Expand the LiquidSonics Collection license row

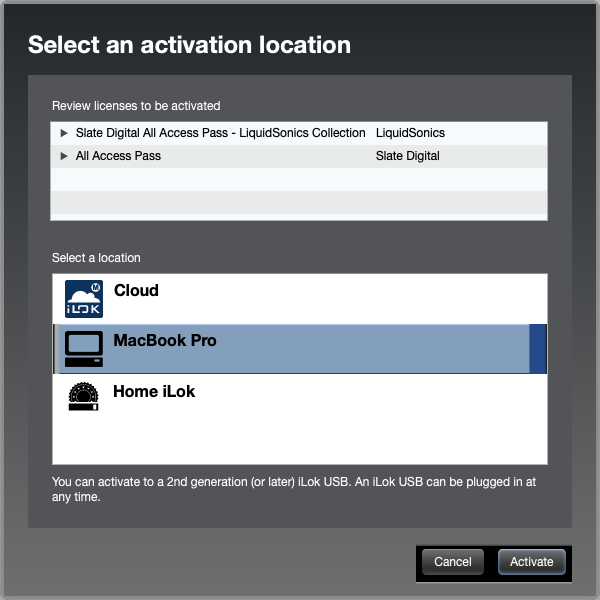[x=64, y=133]
